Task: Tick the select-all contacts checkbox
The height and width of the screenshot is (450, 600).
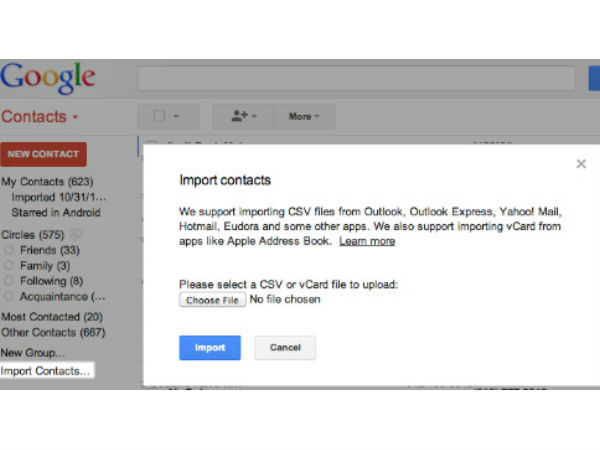Action: point(159,116)
